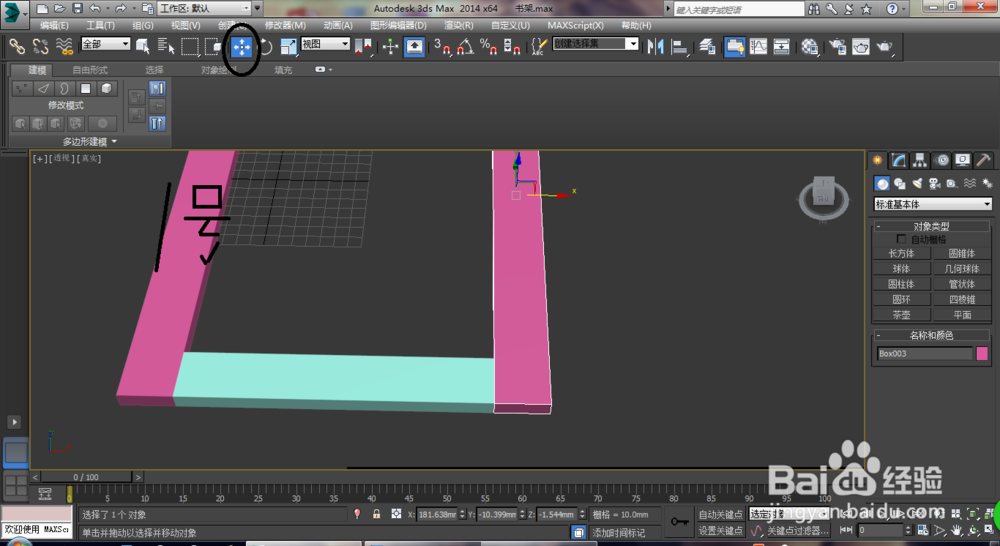Collapse the 对象类型 rollout
The height and width of the screenshot is (546, 1000).
(x=931, y=226)
